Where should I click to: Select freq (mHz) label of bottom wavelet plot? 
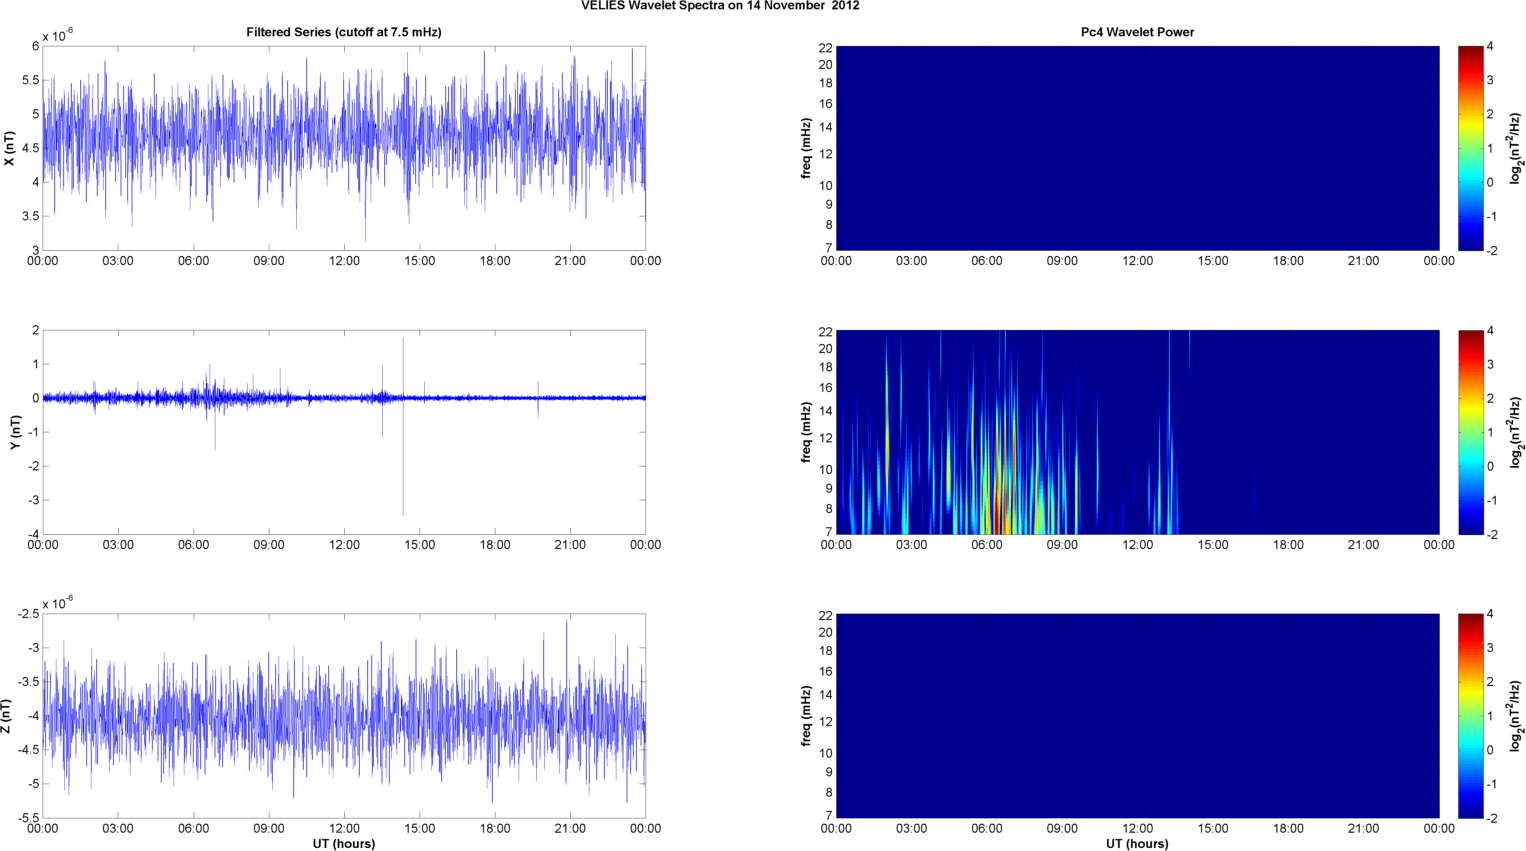806,716
